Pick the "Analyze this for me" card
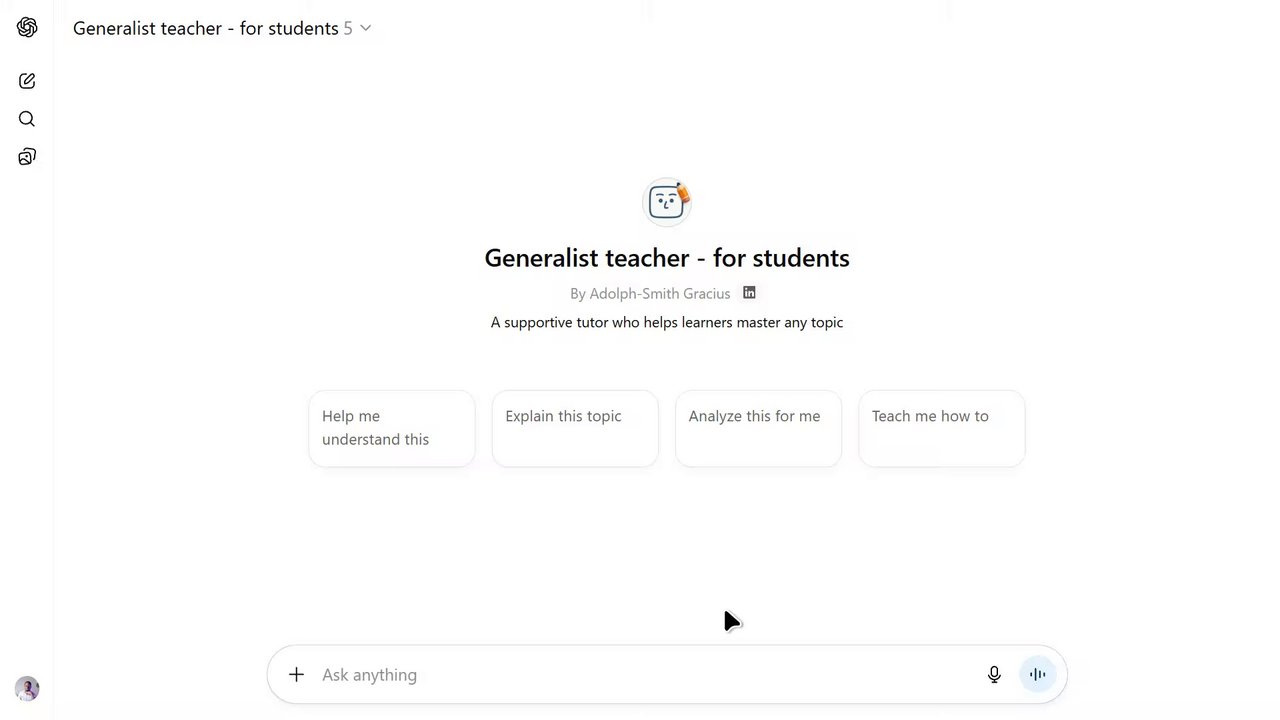The width and height of the screenshot is (1280, 720). click(x=758, y=428)
